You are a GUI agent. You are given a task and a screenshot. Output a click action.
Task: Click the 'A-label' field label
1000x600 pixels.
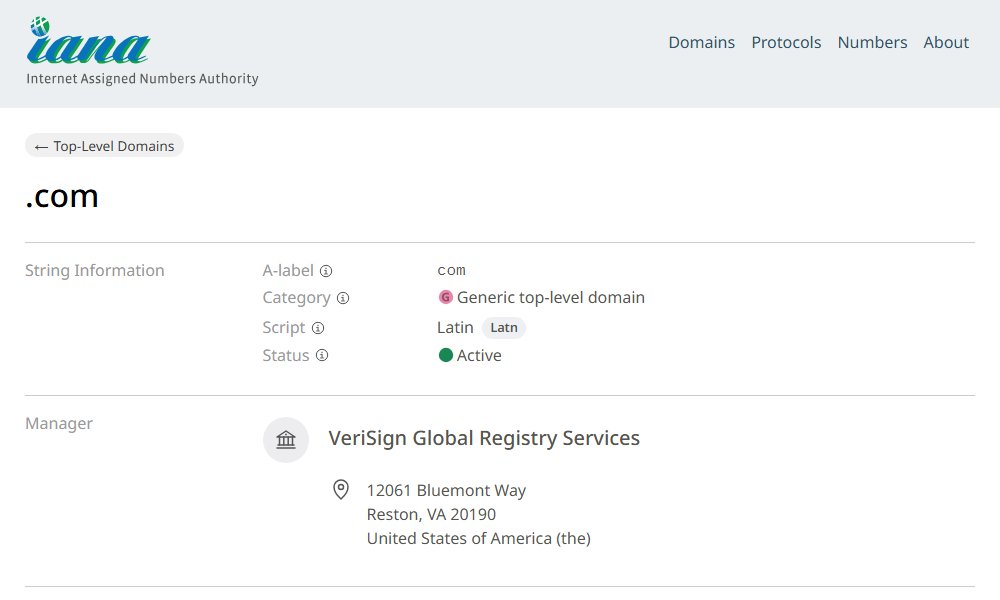(x=288, y=271)
